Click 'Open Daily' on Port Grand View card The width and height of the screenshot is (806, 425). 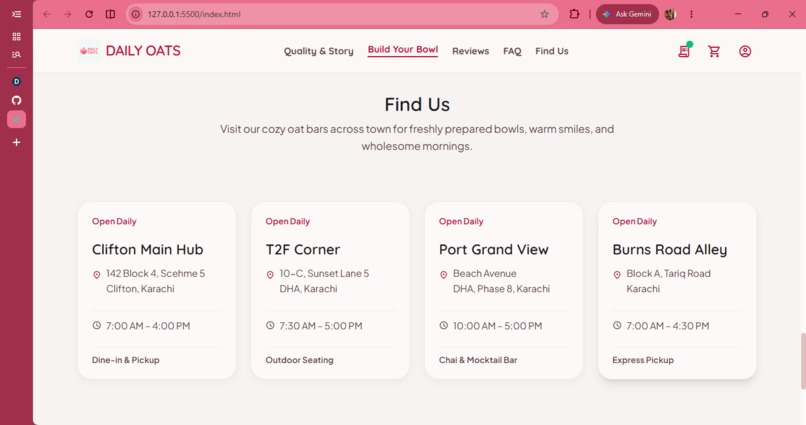click(461, 221)
